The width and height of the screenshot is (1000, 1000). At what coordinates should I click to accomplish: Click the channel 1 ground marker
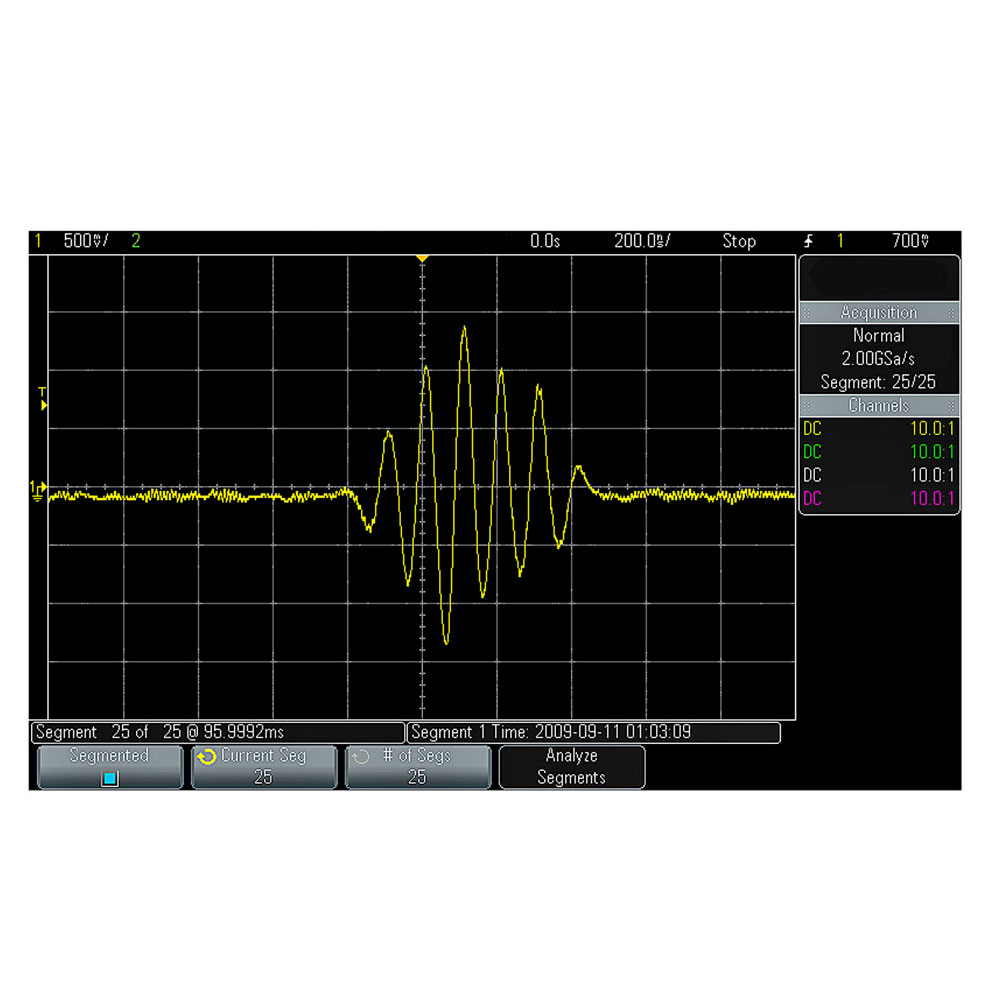pyautogui.click(x=38, y=491)
